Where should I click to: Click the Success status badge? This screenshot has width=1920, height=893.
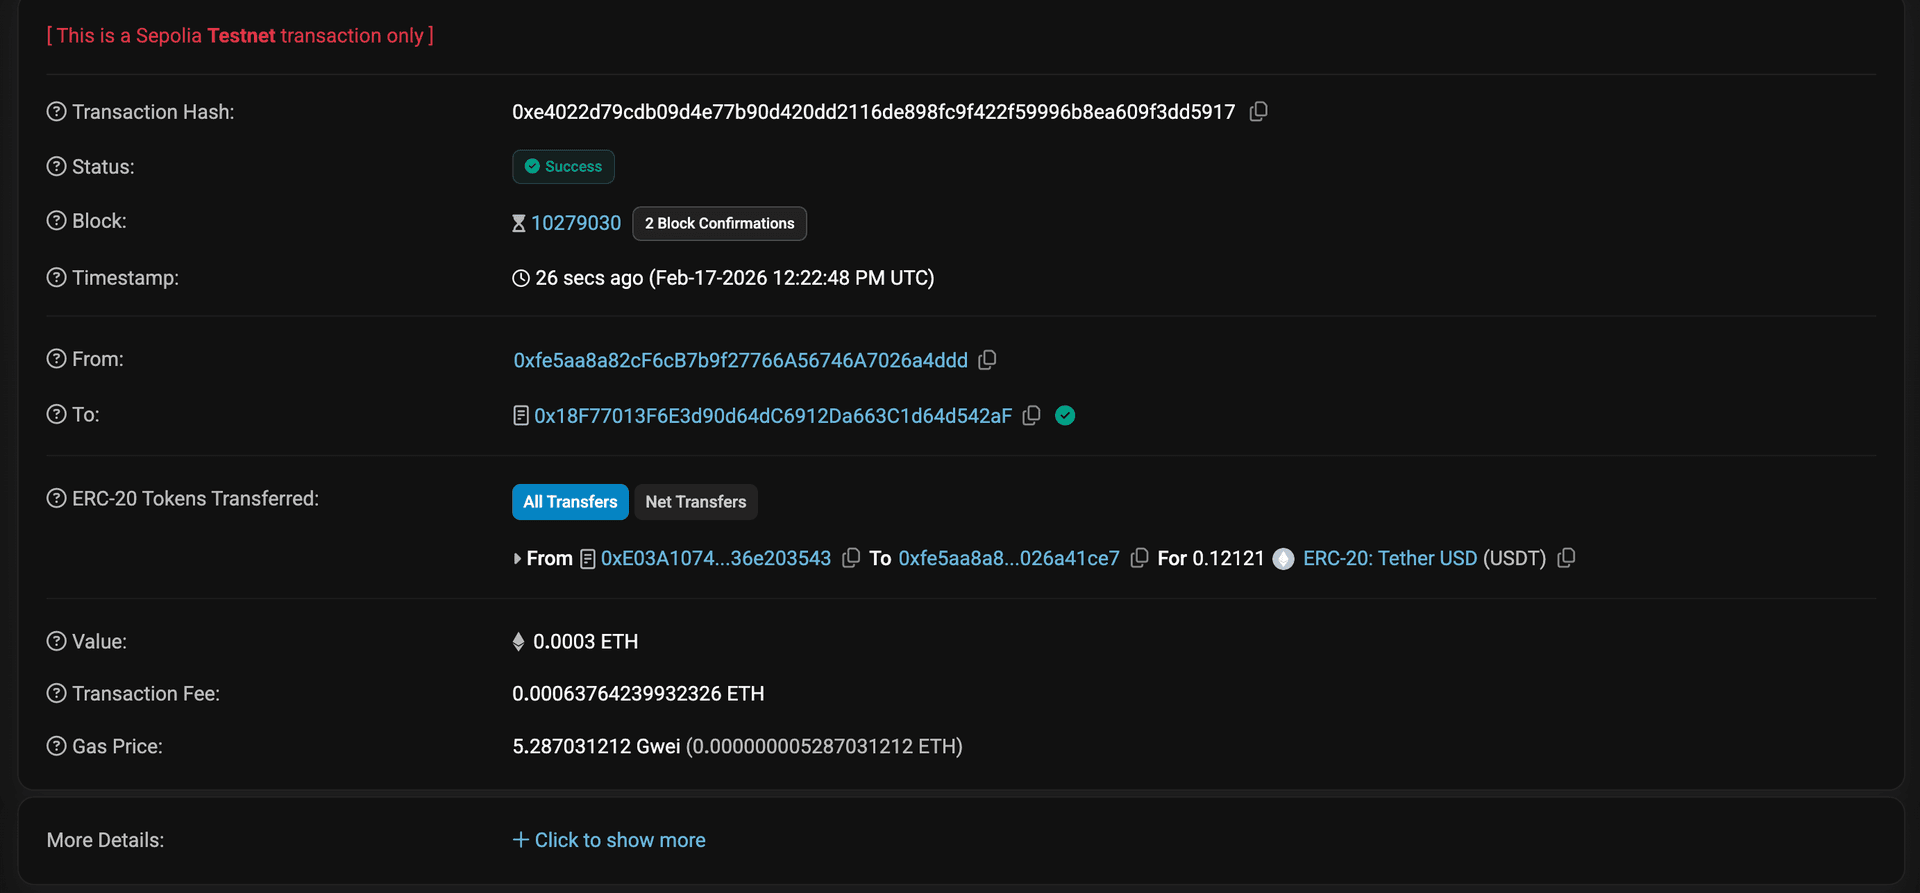pos(563,167)
